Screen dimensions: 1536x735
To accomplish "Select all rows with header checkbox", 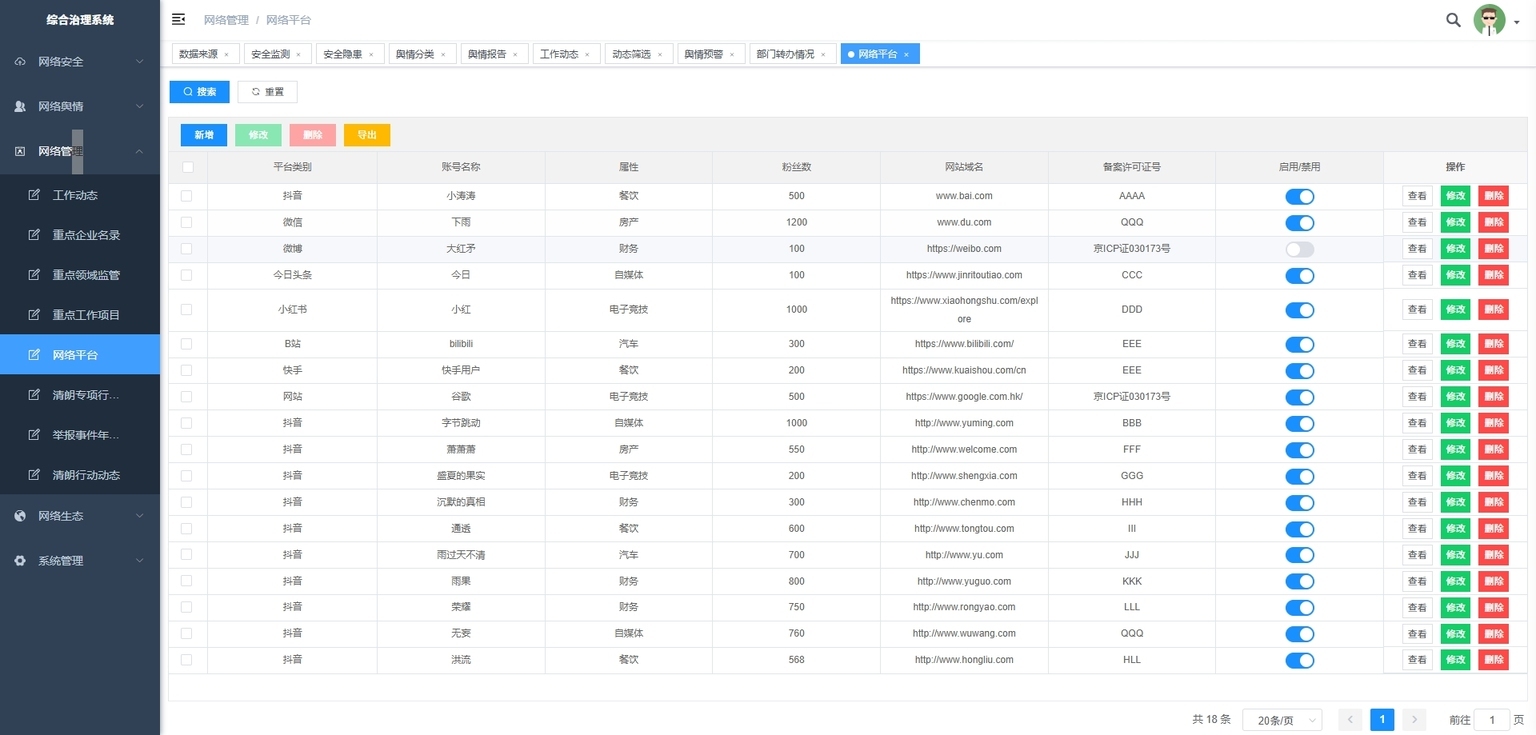I will pyautogui.click(x=187, y=167).
